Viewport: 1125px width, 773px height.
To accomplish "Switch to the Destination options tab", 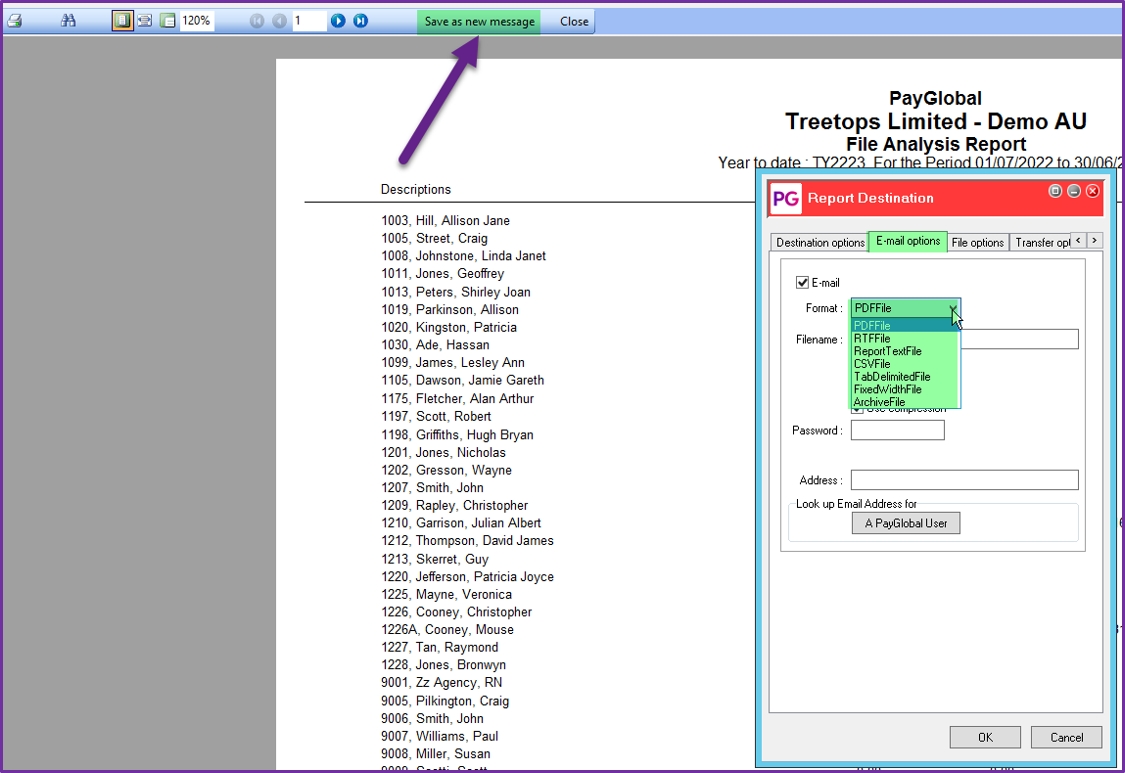I will (820, 243).
